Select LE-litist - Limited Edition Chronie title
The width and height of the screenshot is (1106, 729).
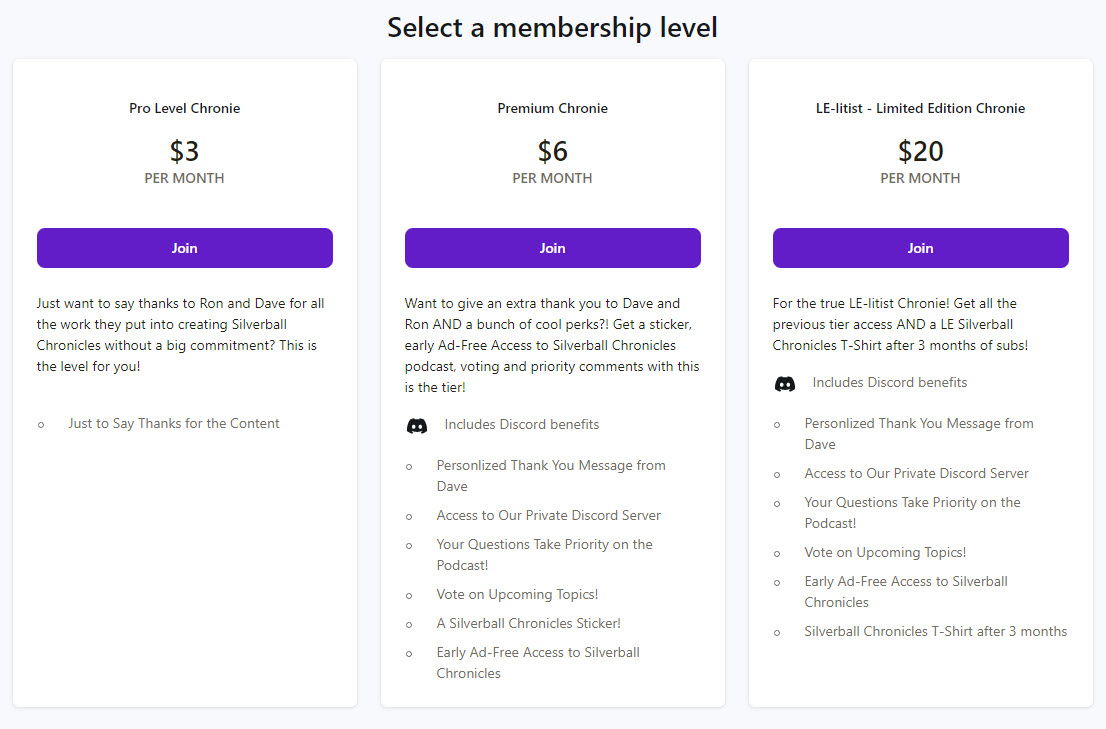[x=920, y=109]
